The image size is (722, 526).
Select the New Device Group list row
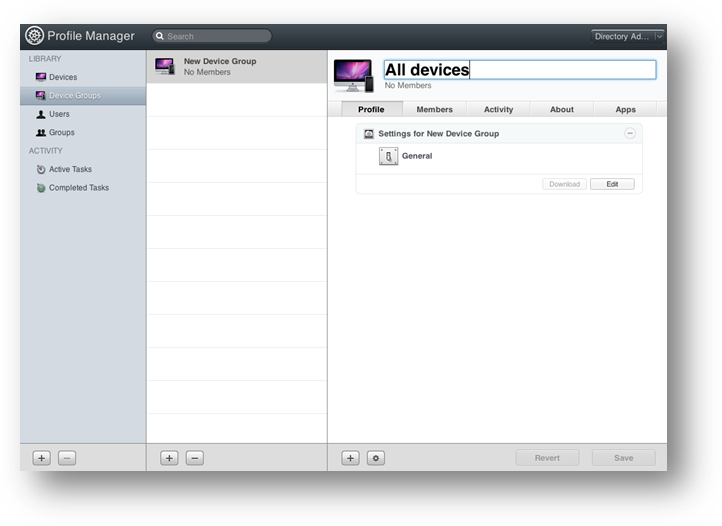(237, 67)
